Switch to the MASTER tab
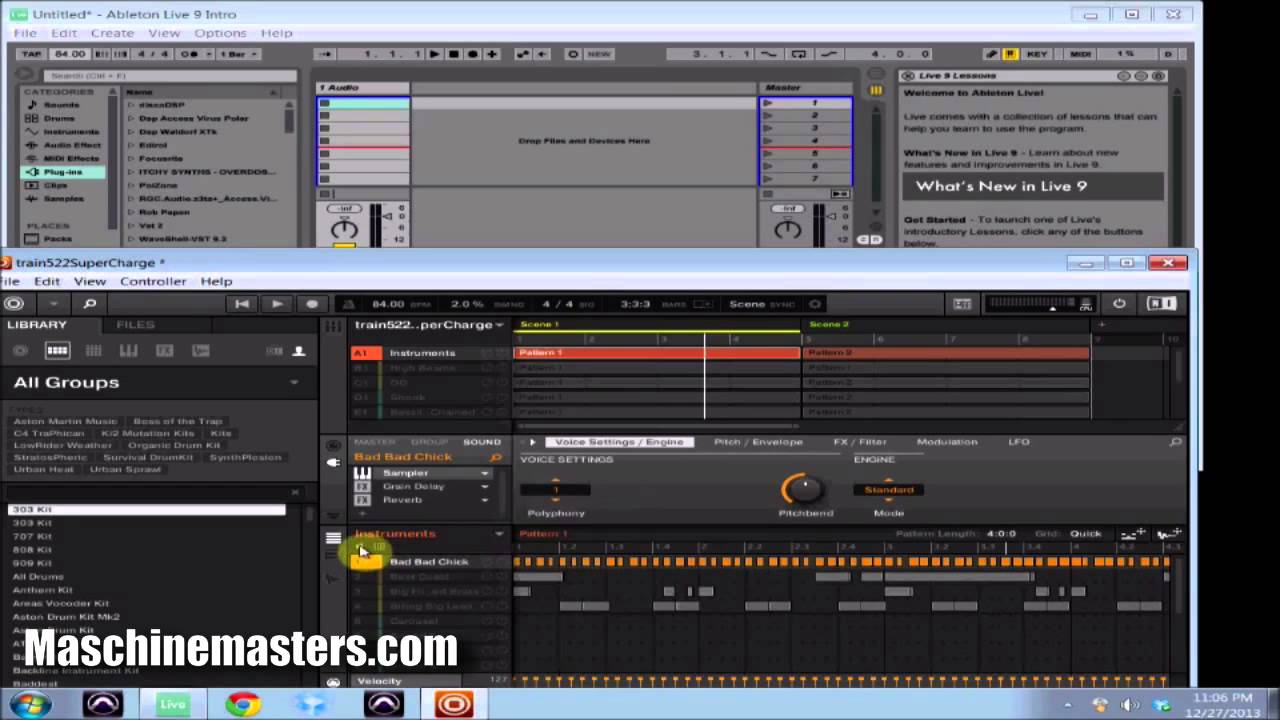Image resolution: width=1280 pixels, height=720 pixels. click(x=375, y=442)
